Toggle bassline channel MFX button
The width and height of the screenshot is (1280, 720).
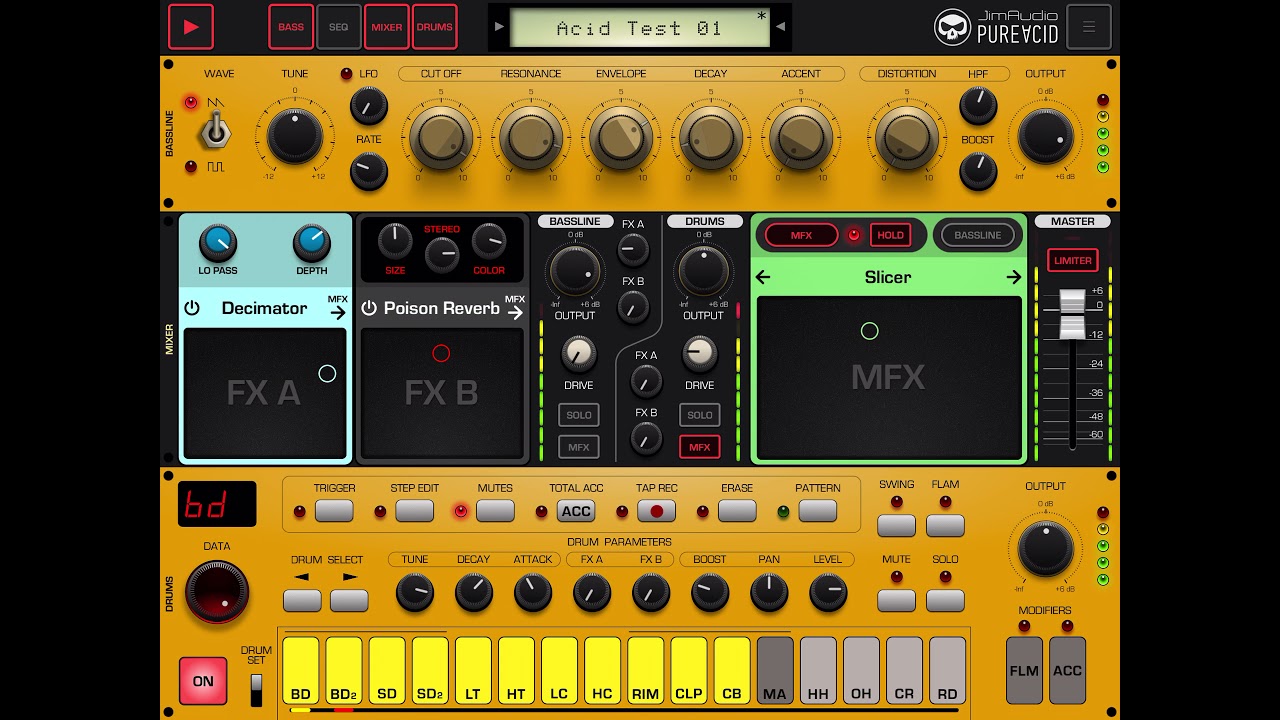click(x=579, y=447)
